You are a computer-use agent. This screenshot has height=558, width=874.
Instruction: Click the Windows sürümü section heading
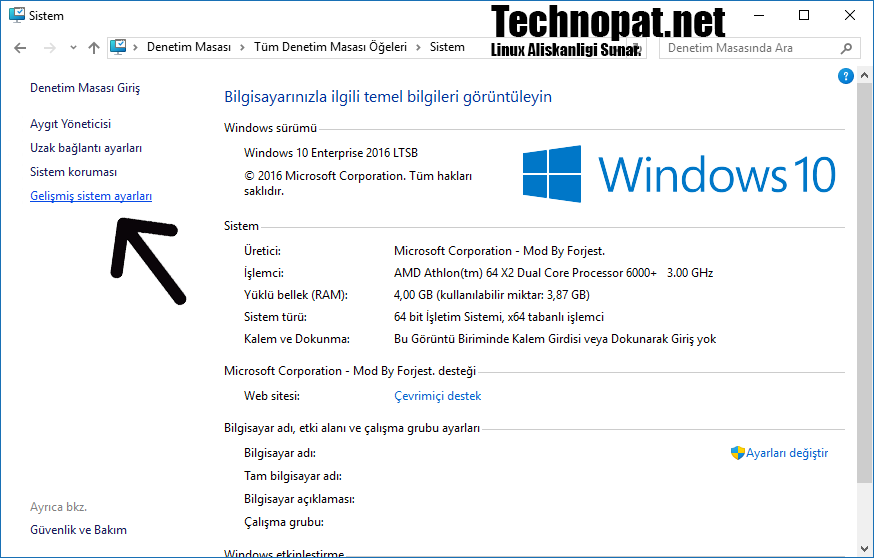[x=270, y=128]
